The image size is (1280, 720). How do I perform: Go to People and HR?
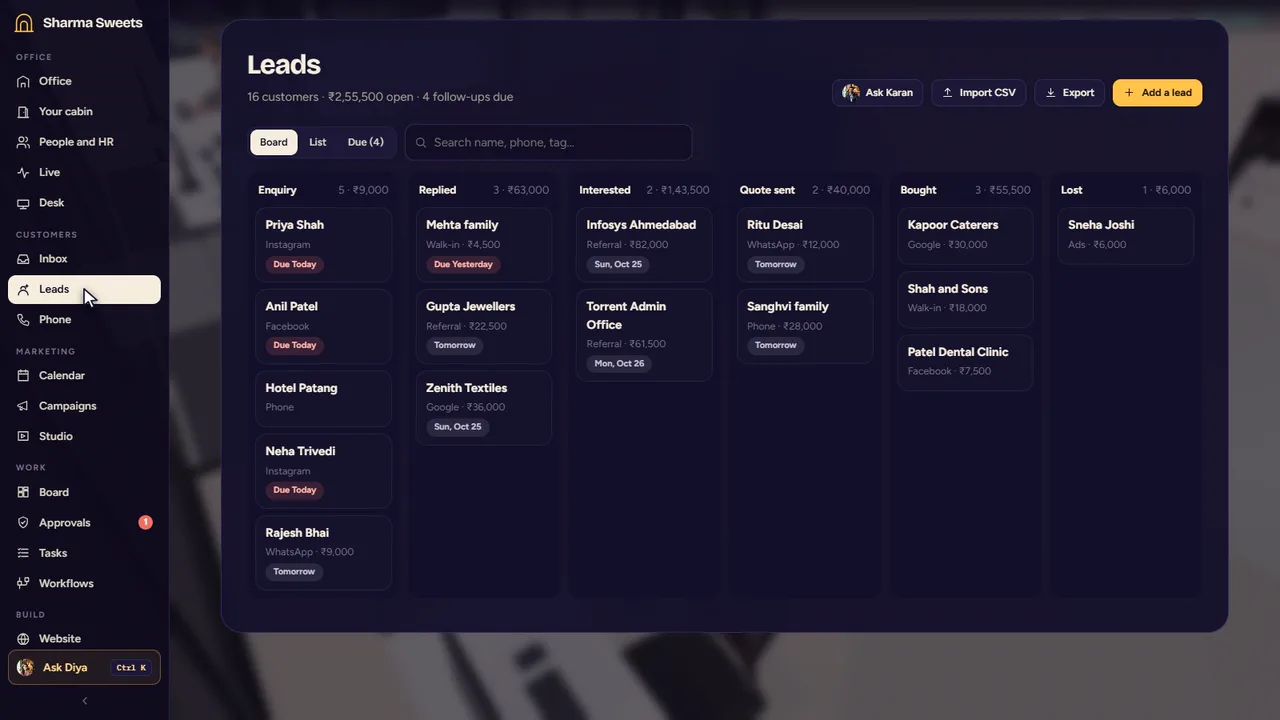(84, 142)
